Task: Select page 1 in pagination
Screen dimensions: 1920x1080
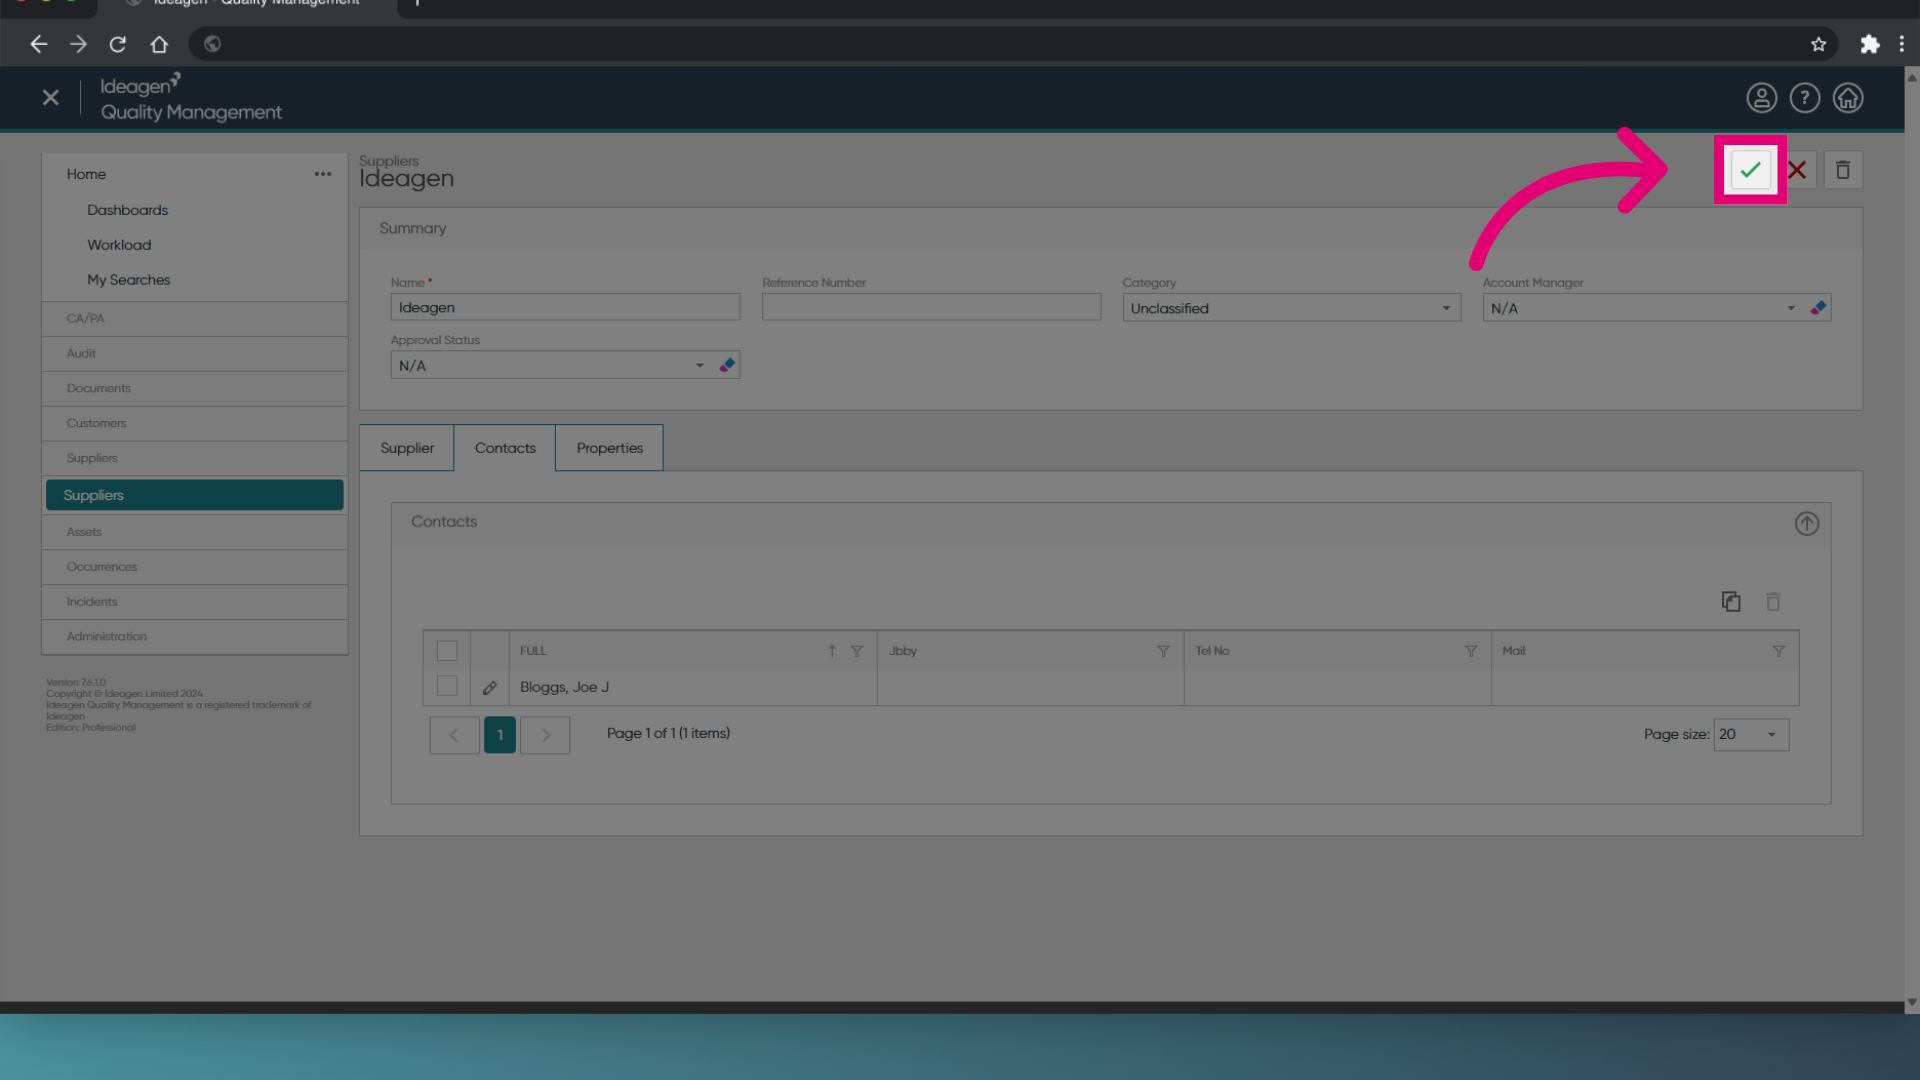Action: click(500, 735)
